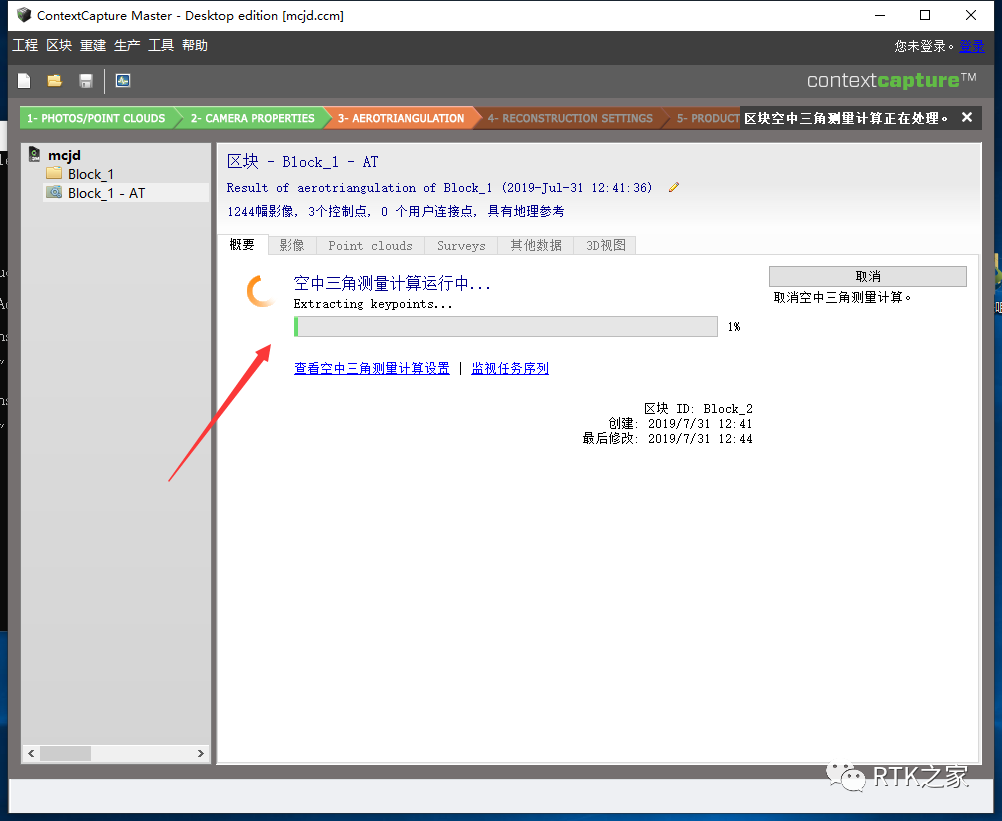Click the tree panel scroll left arrow
The image size is (1002, 821).
coord(31,753)
